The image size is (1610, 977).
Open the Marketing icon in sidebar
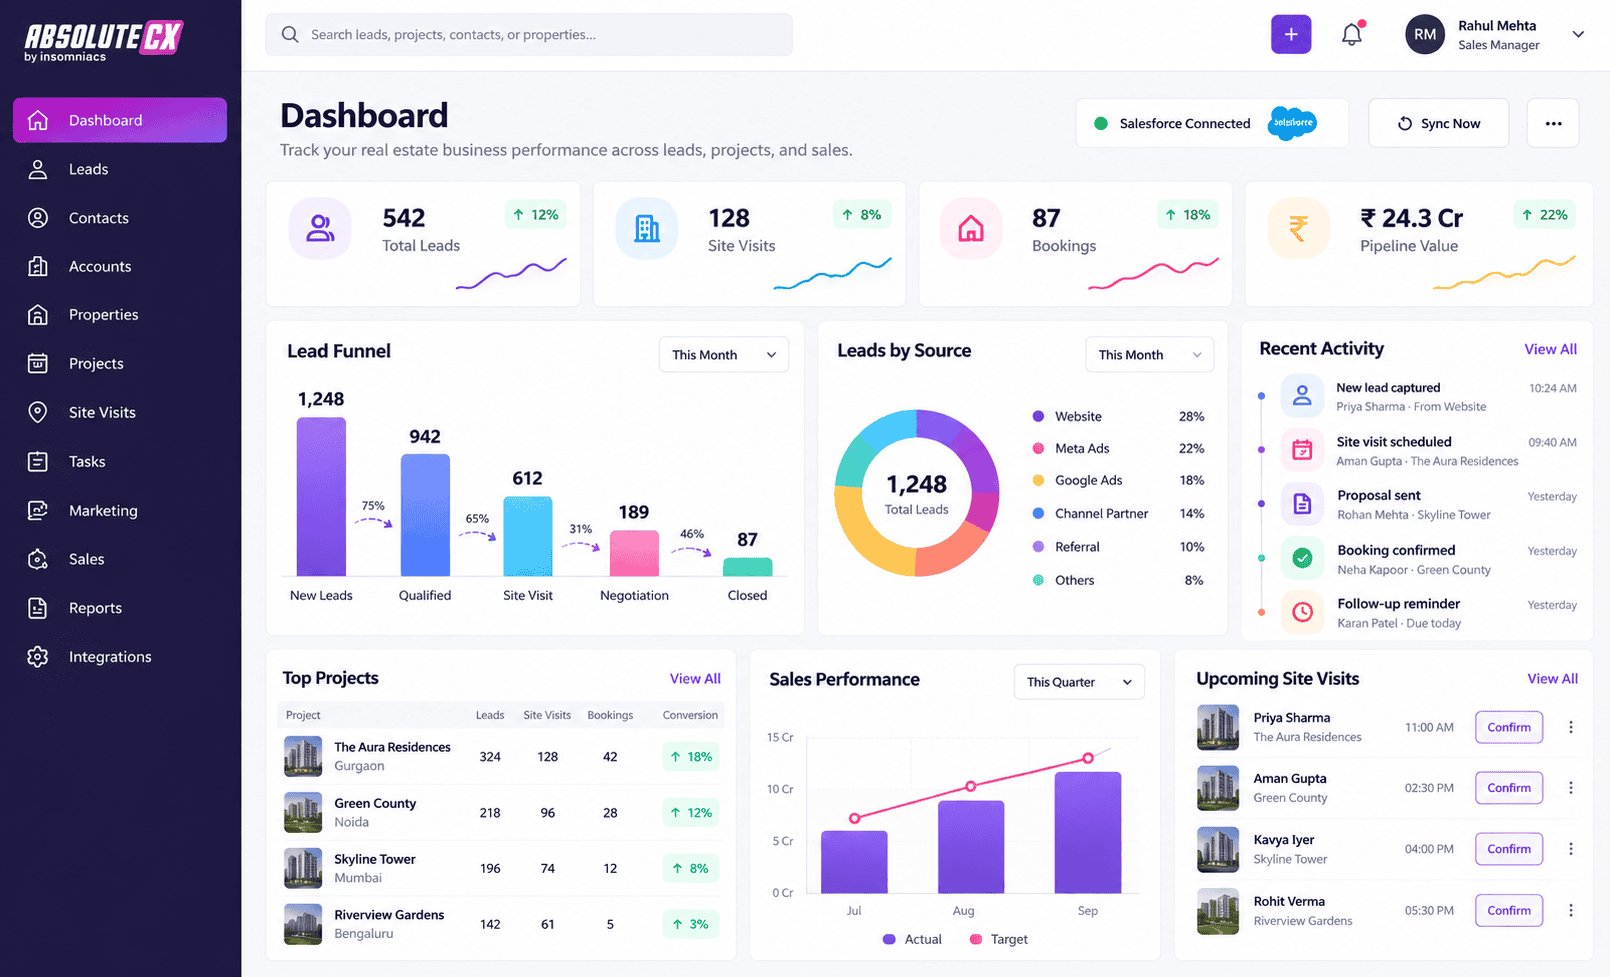pyautogui.click(x=38, y=510)
